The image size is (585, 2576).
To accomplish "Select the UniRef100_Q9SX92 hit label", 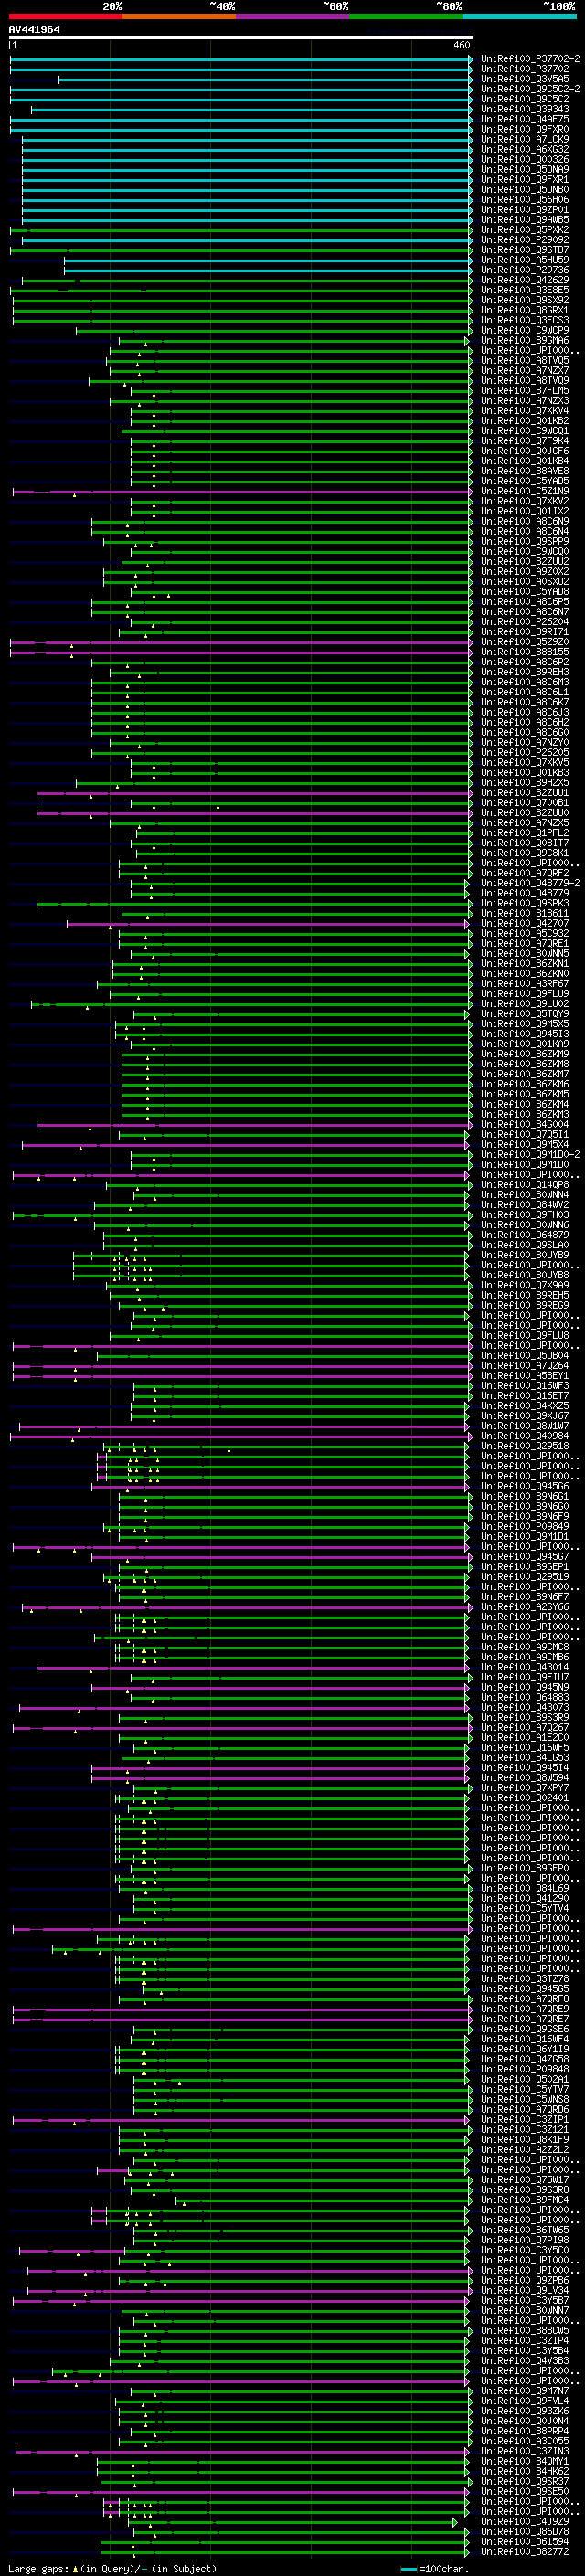I will (x=524, y=300).
